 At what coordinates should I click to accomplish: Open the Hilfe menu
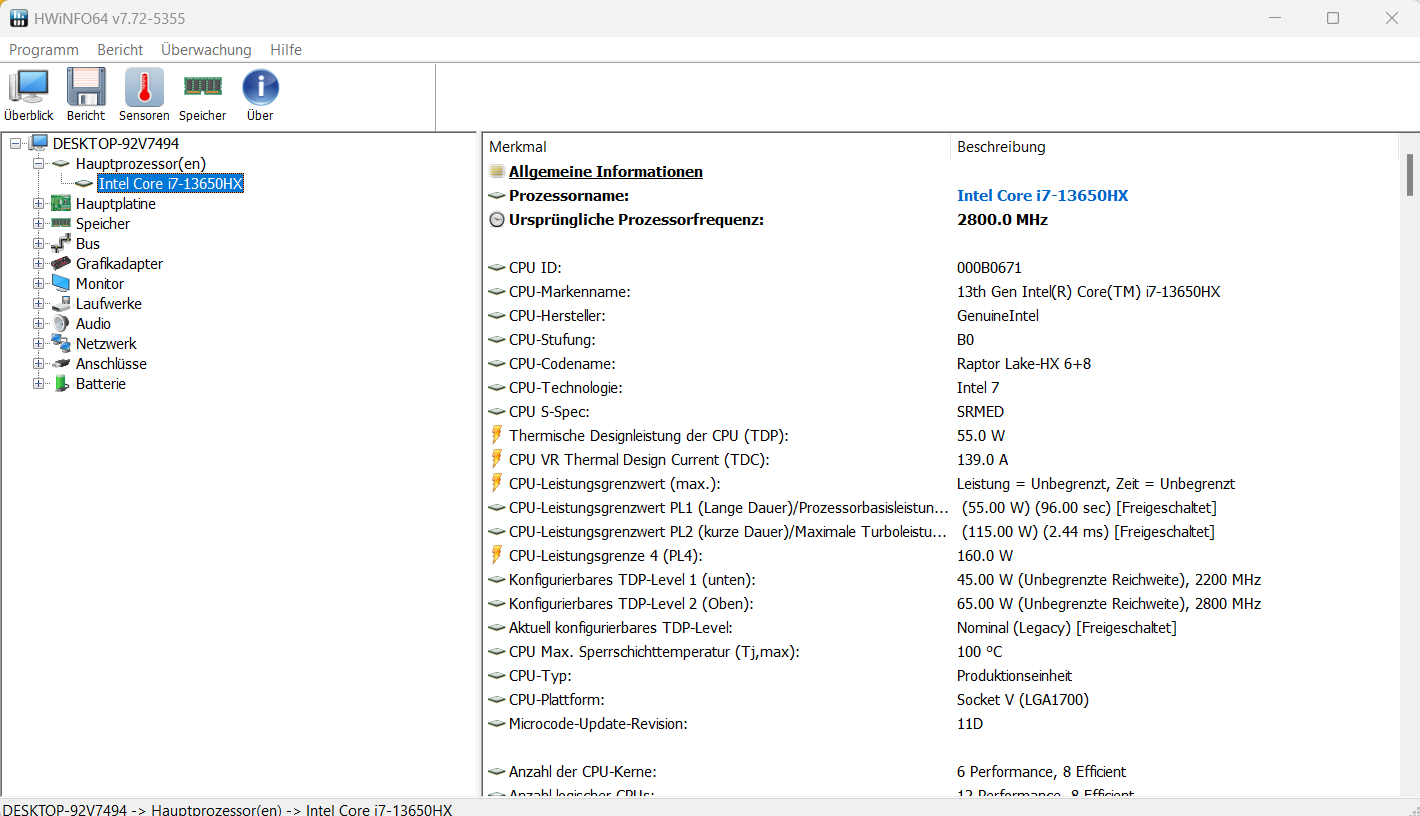286,50
